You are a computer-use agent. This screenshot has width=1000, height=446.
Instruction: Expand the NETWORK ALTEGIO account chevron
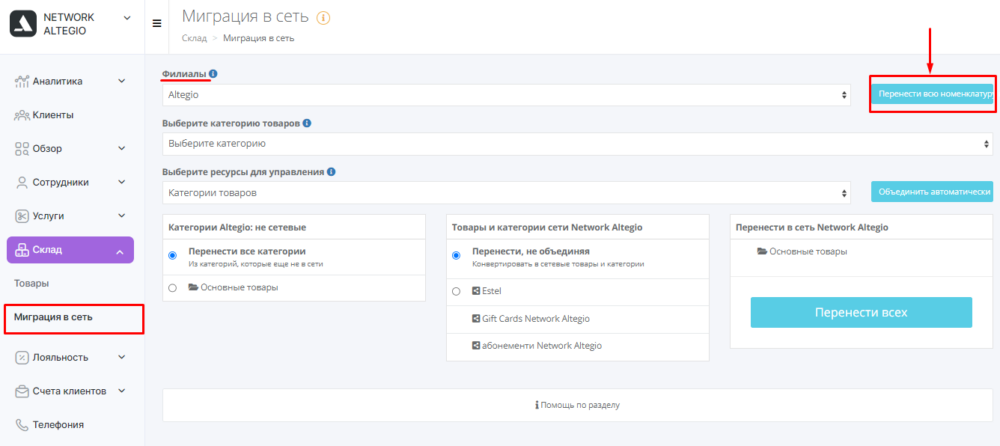126,17
